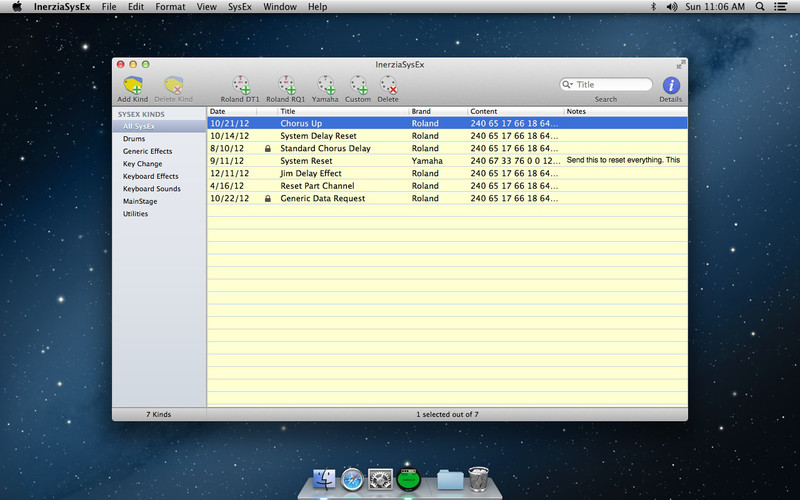Click the note 'Send this to reset everything'
The height and width of the screenshot is (500, 800).
tap(623, 160)
